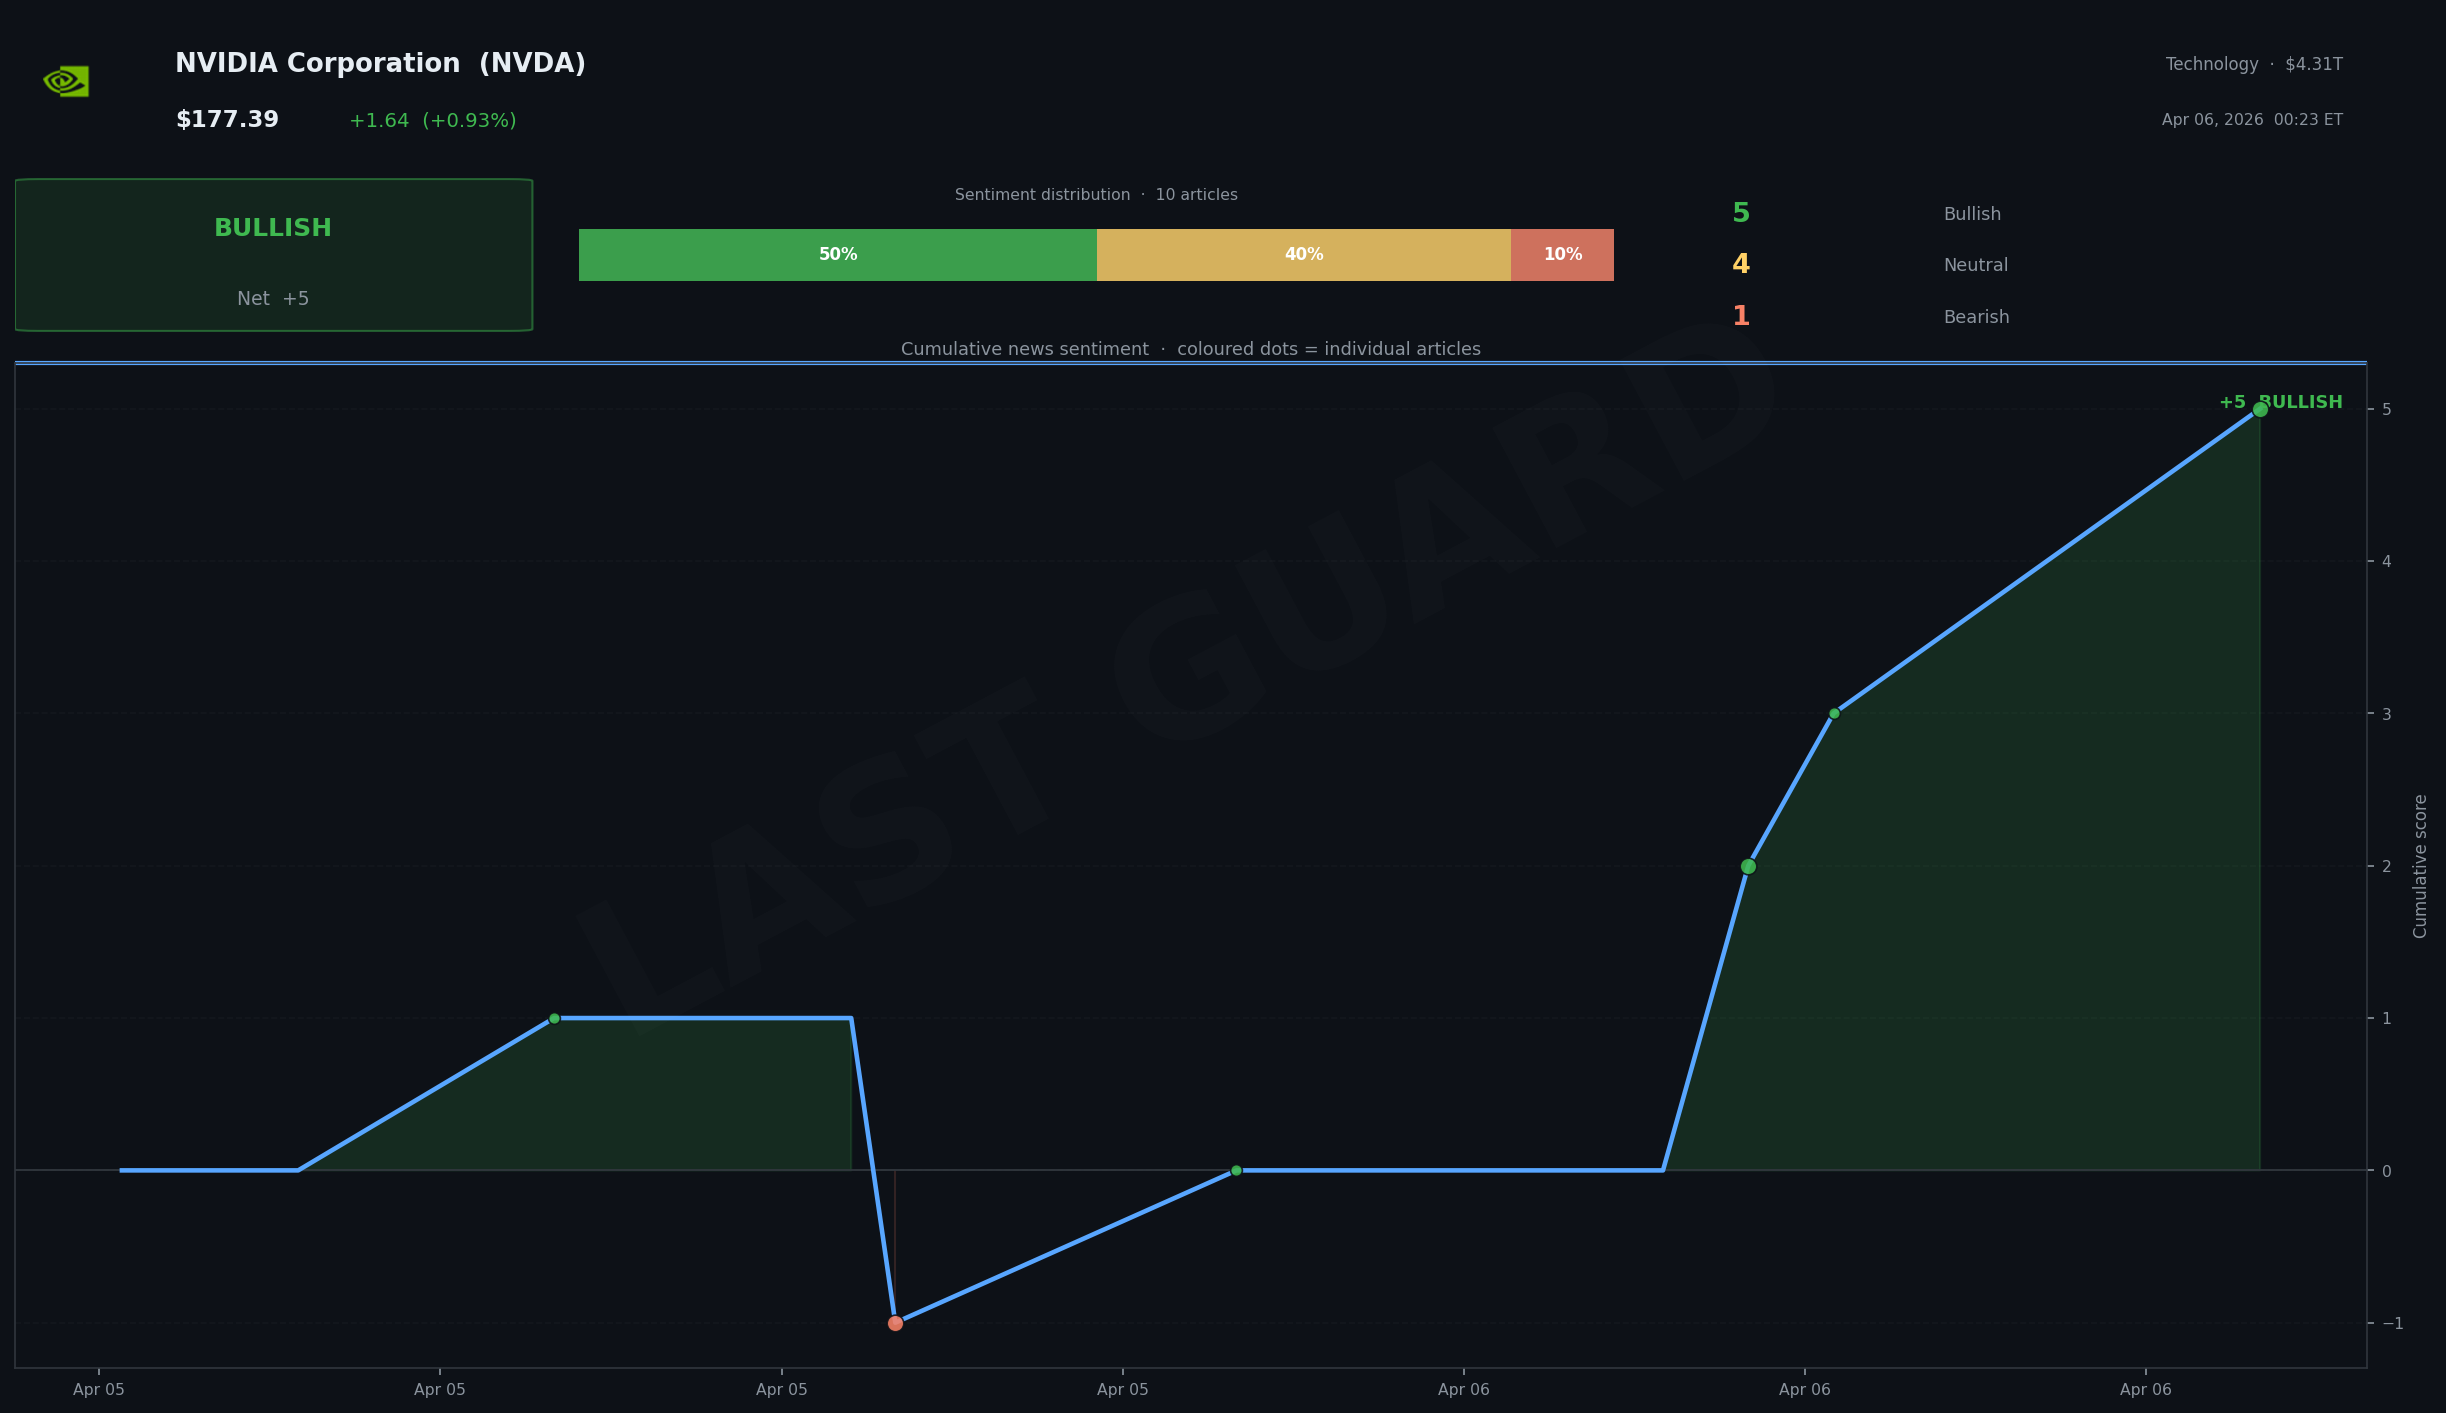Click the +1.64 (+0.93%) price change

[x=432, y=121]
